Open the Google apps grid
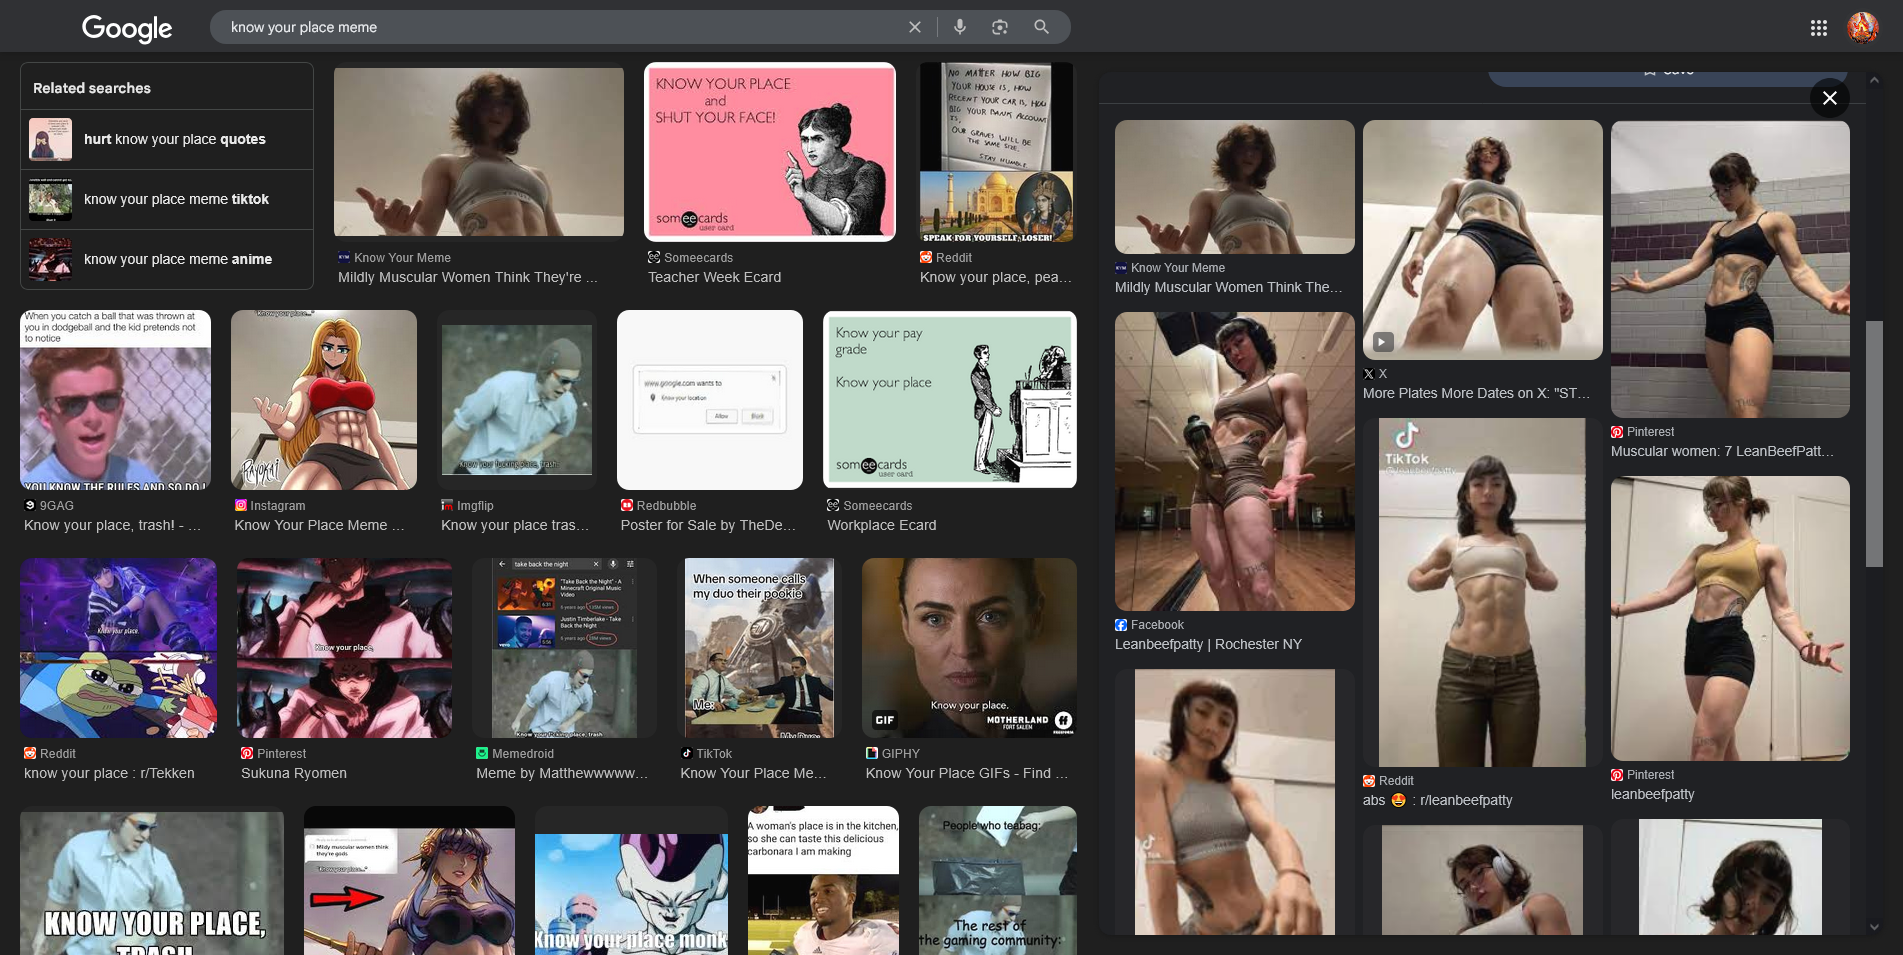 1819,28
